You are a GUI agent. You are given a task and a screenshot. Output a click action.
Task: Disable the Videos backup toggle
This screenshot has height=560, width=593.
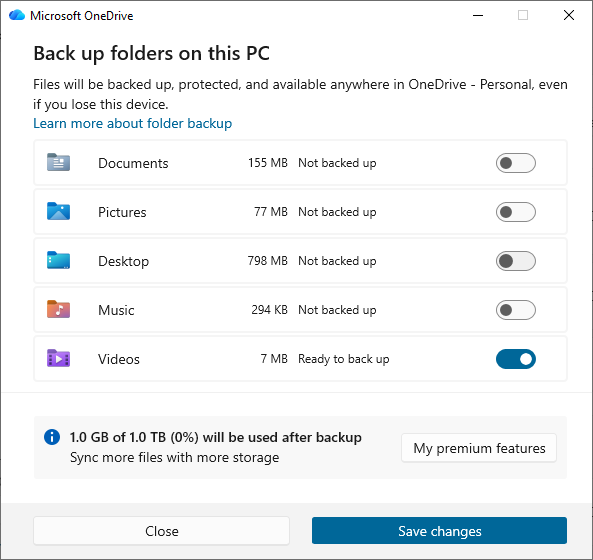click(x=515, y=359)
